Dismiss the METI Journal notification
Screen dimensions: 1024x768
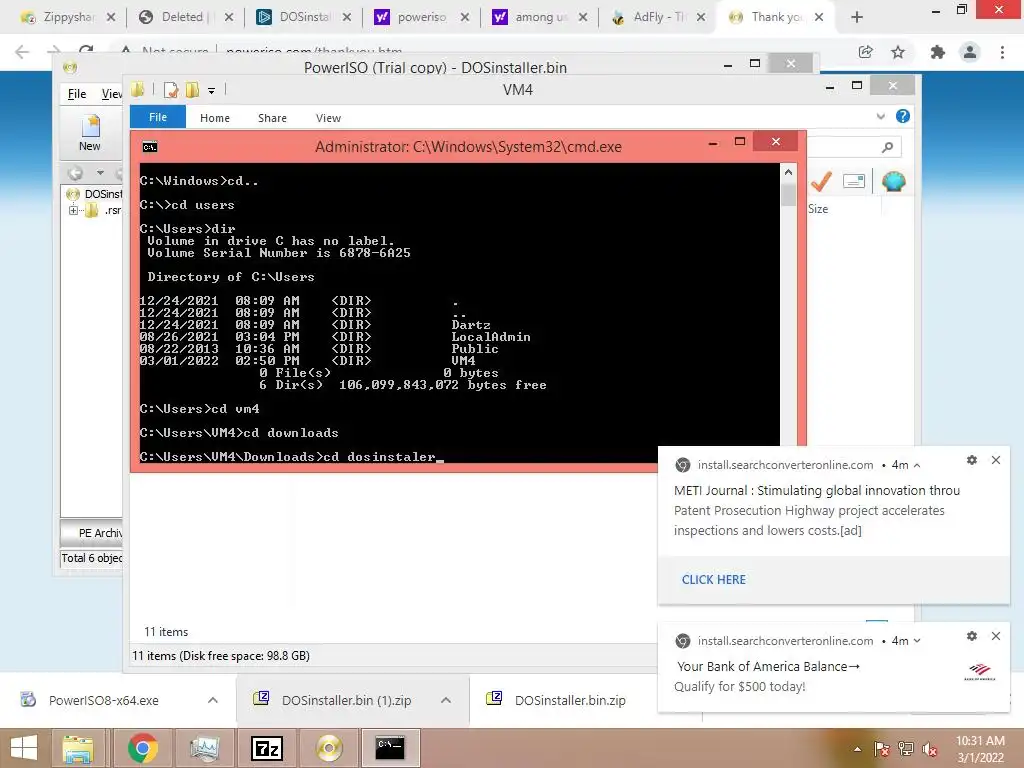tap(996, 460)
